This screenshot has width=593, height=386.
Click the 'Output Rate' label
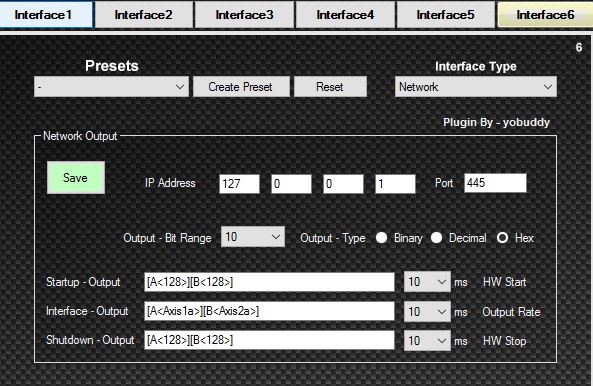511,312
